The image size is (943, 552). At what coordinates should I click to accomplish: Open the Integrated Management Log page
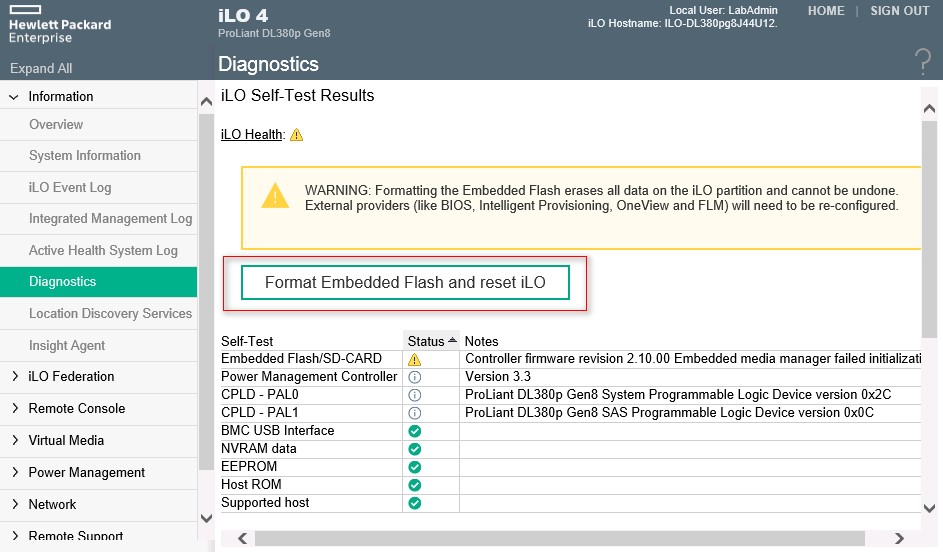[x=110, y=219]
